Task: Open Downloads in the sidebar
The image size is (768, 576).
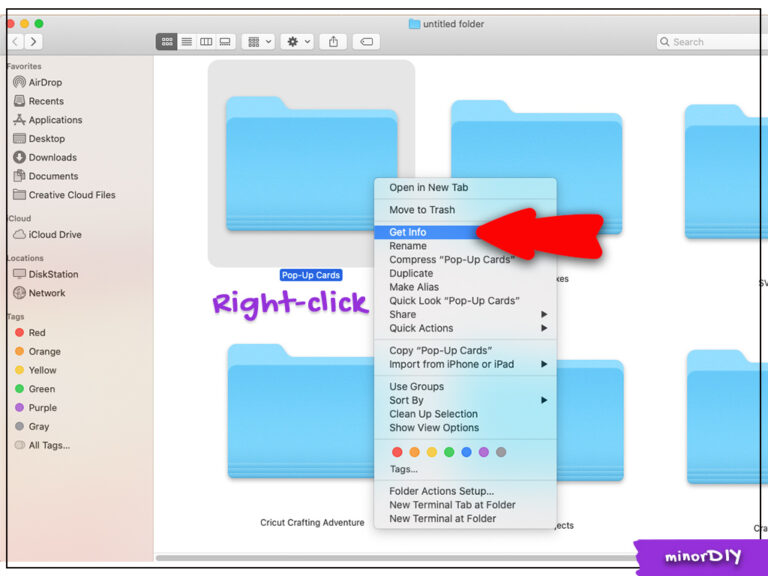Action: click(x=45, y=157)
